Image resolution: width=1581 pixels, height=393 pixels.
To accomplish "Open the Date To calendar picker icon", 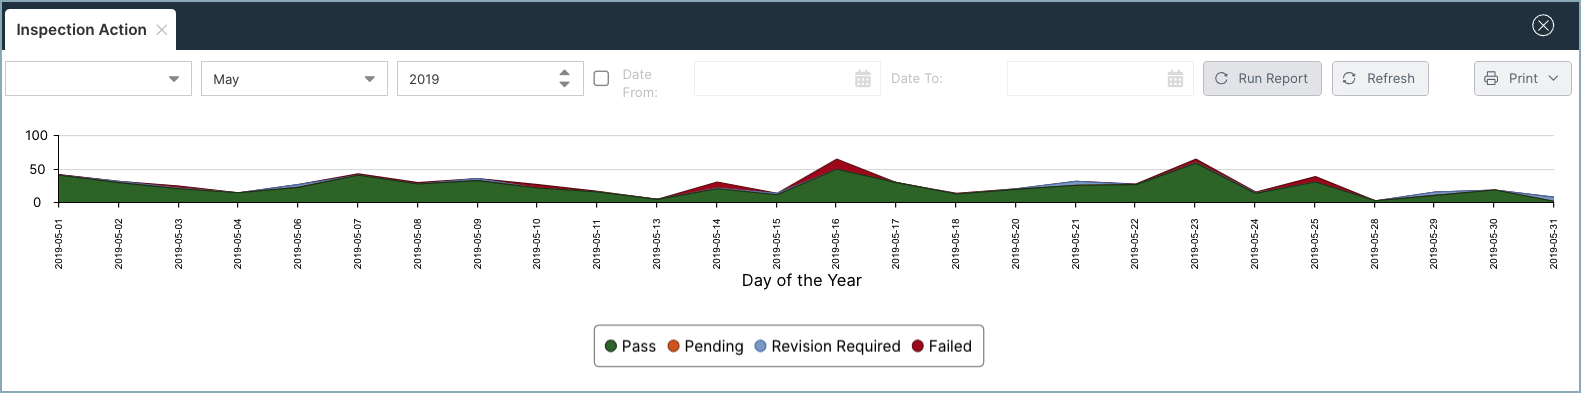I will click(1176, 79).
